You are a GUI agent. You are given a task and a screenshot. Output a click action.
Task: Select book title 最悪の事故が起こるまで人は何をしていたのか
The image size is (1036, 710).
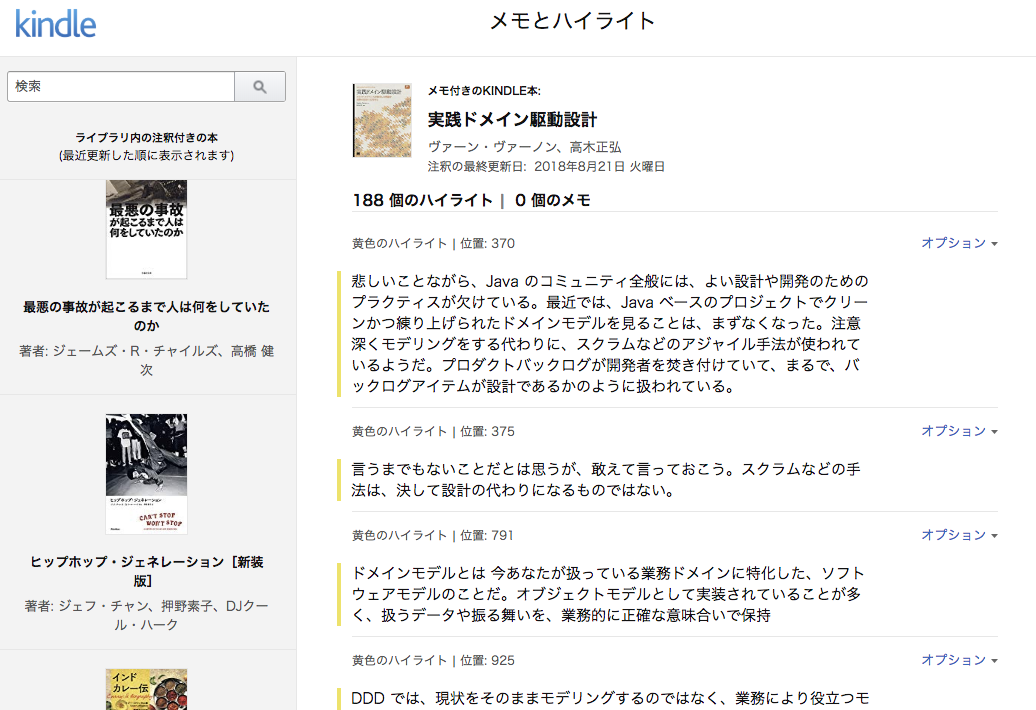(x=147, y=316)
